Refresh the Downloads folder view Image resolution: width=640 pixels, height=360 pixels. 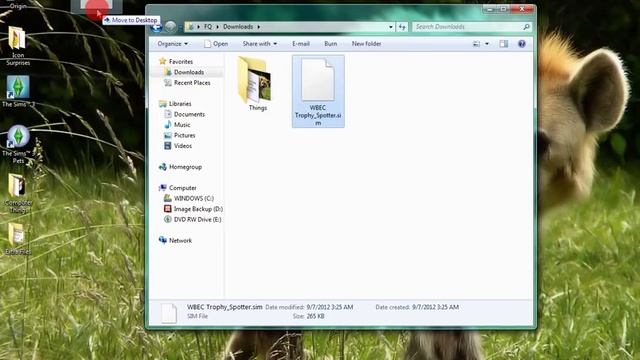(x=402, y=27)
